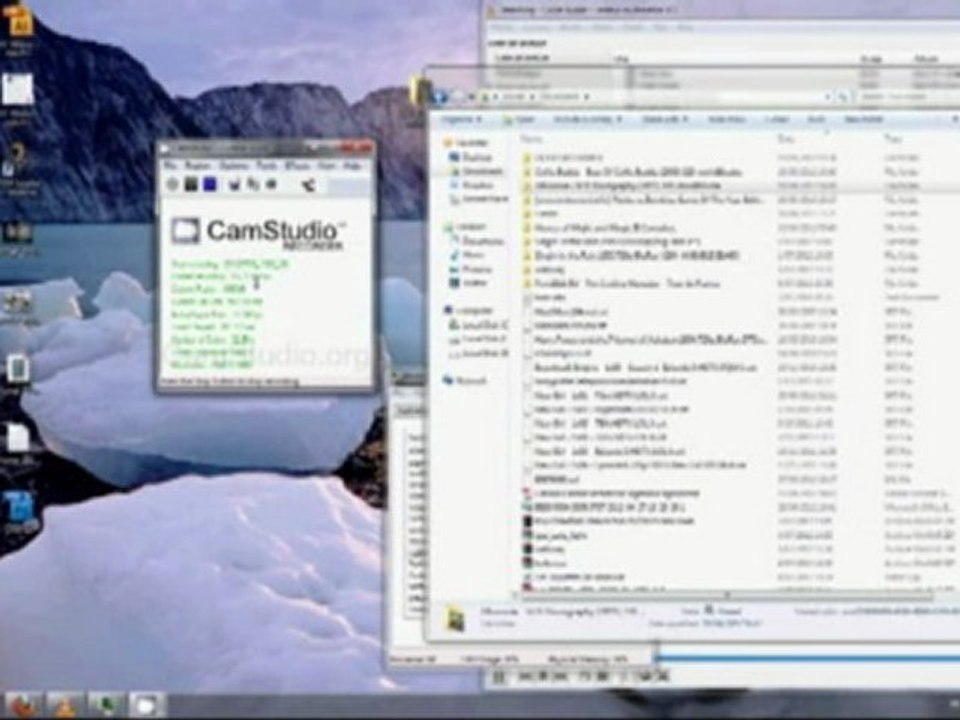Select Downloads under Favorites
The image size is (960, 720).
[x=477, y=171]
